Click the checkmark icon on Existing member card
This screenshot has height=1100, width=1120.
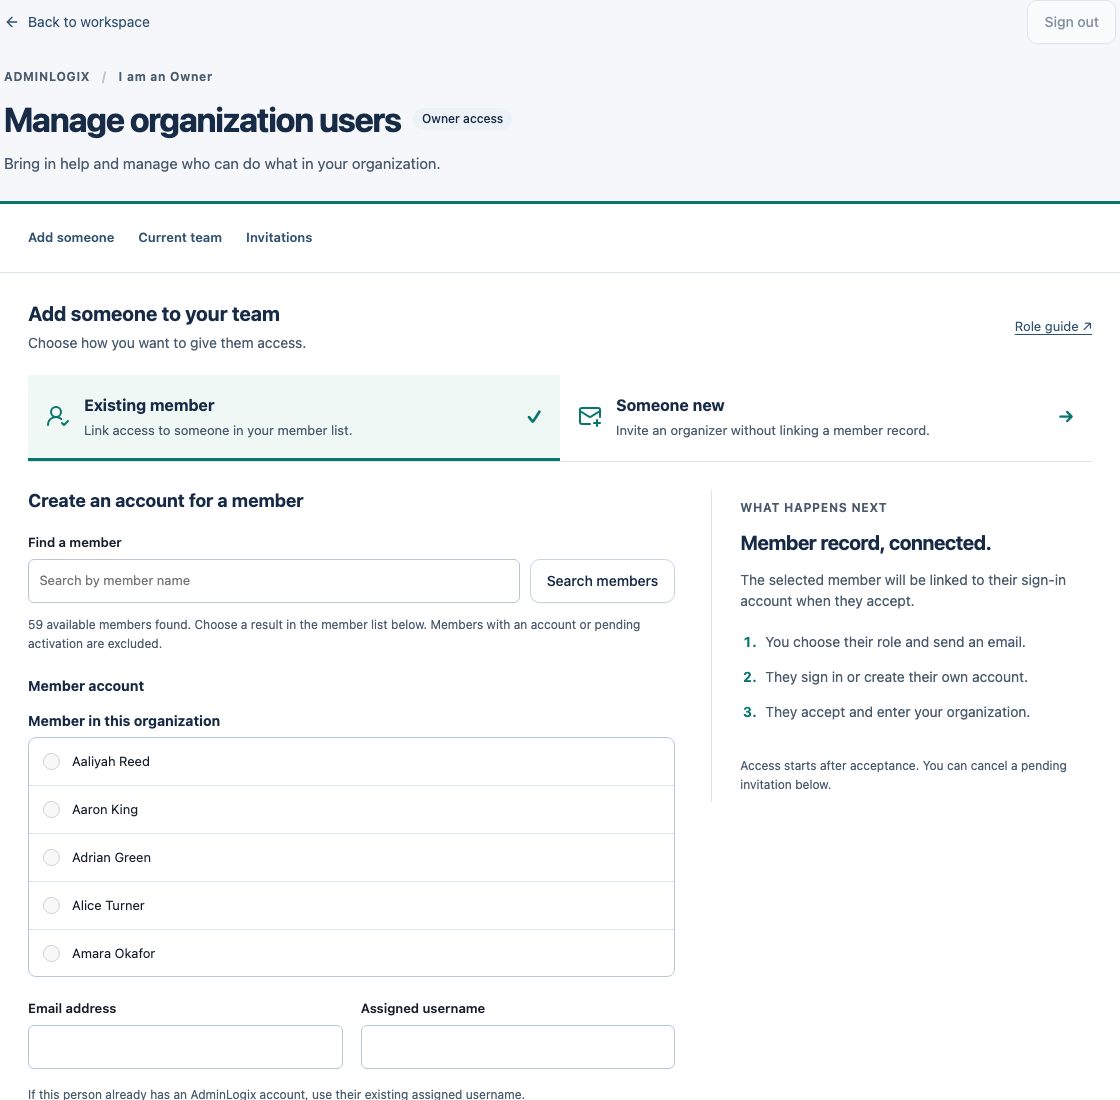[x=534, y=416]
